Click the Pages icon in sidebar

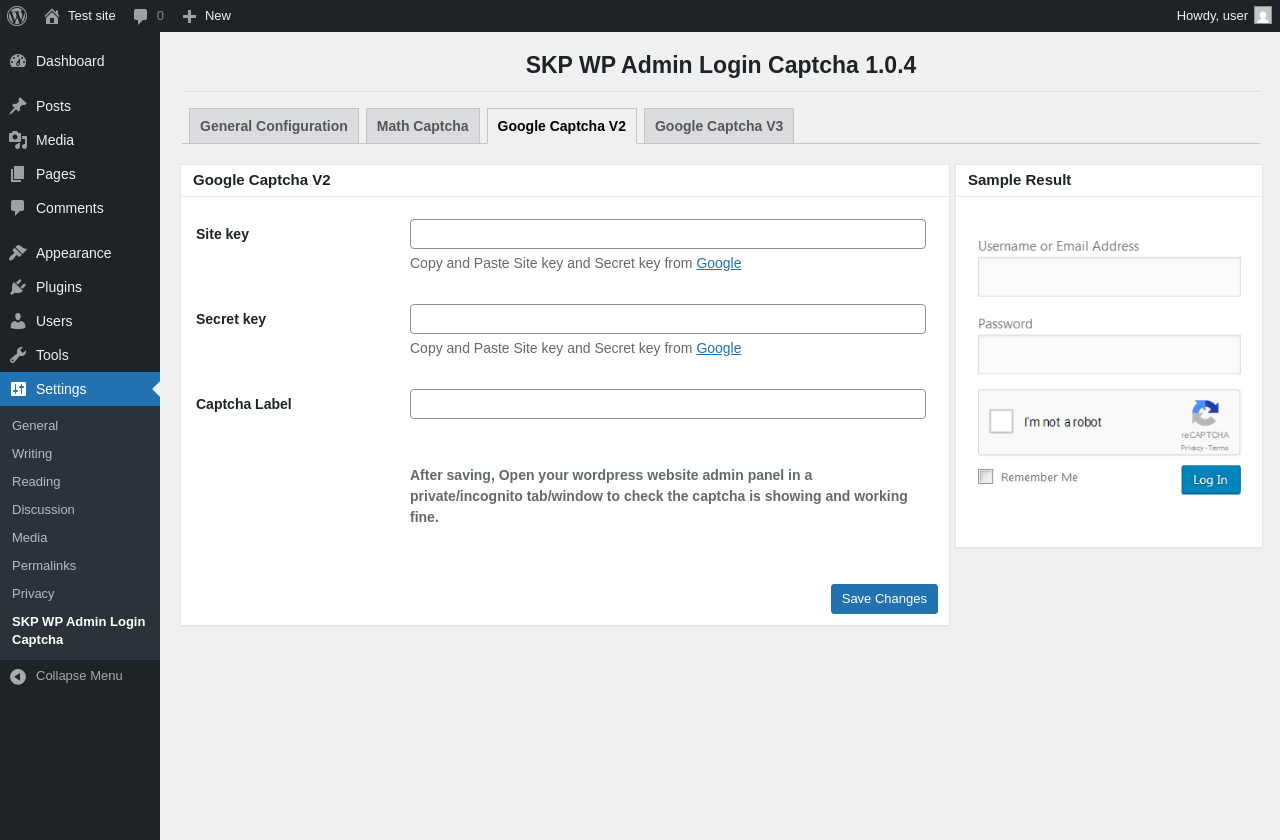(18, 174)
